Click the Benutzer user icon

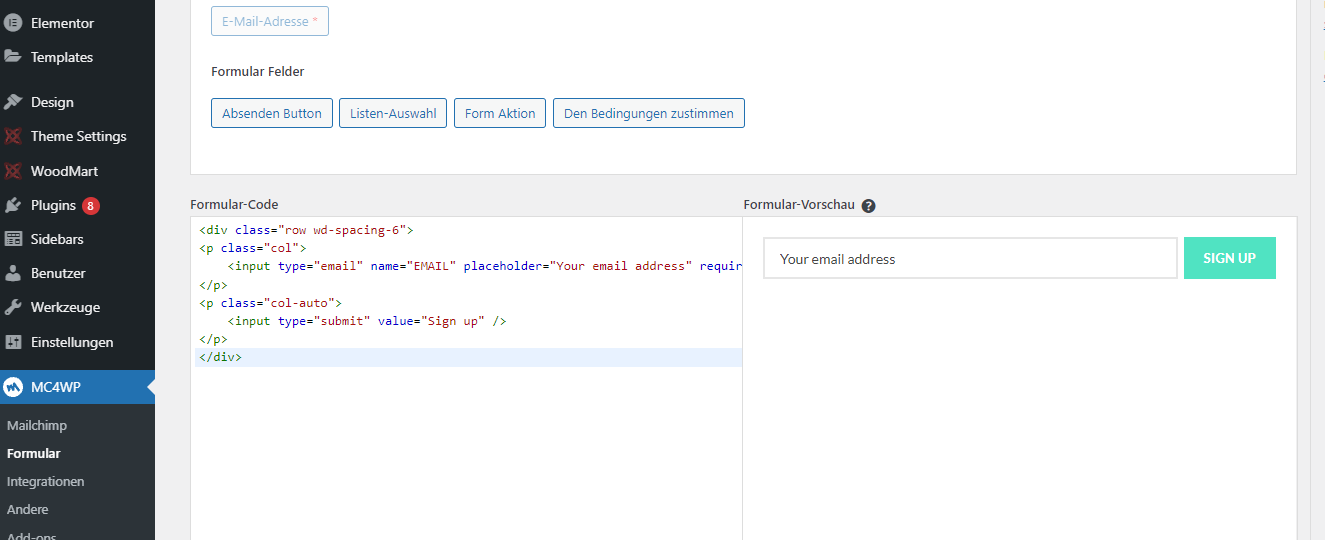click(13, 273)
